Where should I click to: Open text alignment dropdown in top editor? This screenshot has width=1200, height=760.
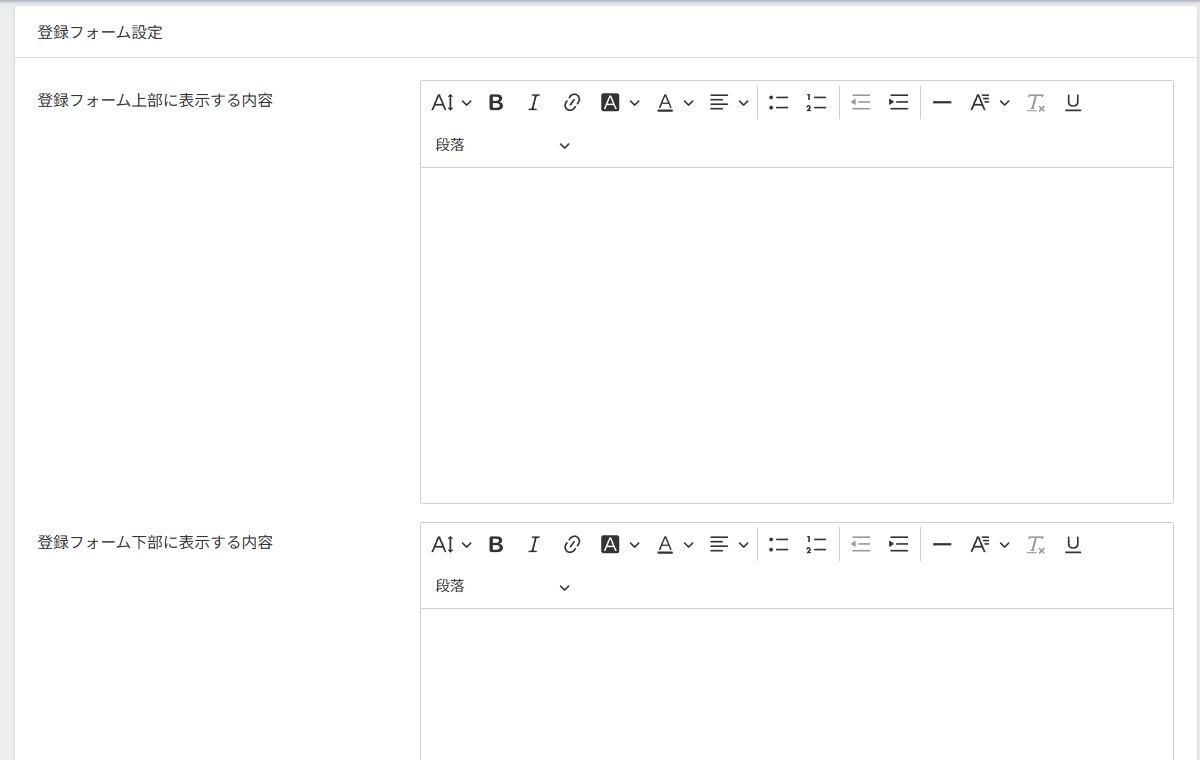(728, 102)
